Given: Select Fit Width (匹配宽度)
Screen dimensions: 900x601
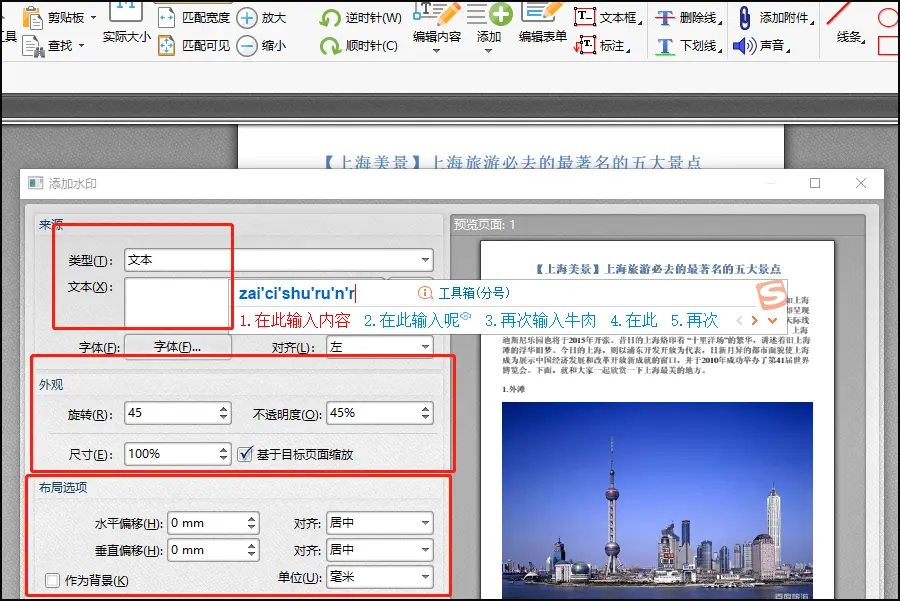Looking at the screenshot, I should click(193, 18).
